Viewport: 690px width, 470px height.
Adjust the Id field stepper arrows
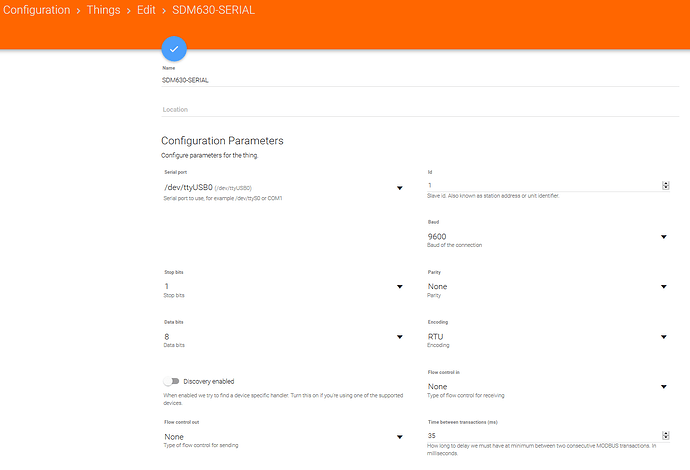(665, 185)
